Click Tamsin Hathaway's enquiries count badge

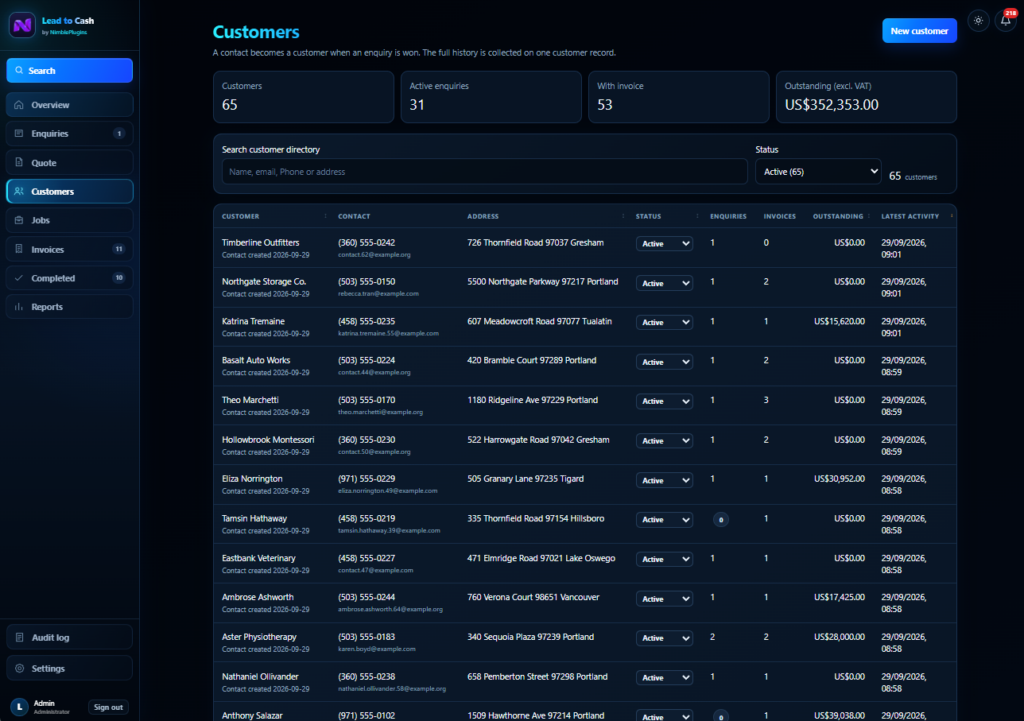pos(720,520)
